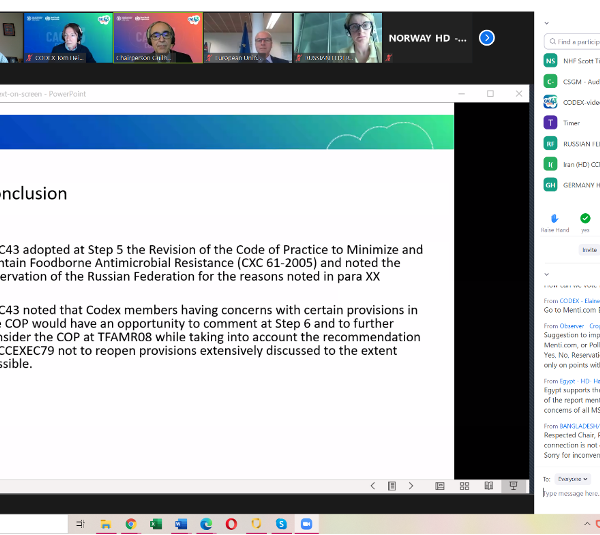Click the Find a participant search box
Viewport: 600px width, 535px height.
click(x=577, y=42)
